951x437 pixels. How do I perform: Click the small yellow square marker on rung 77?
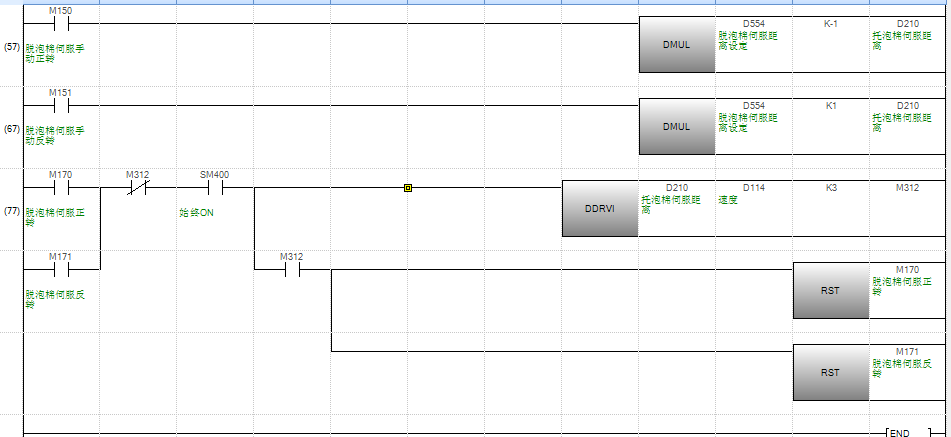408,187
